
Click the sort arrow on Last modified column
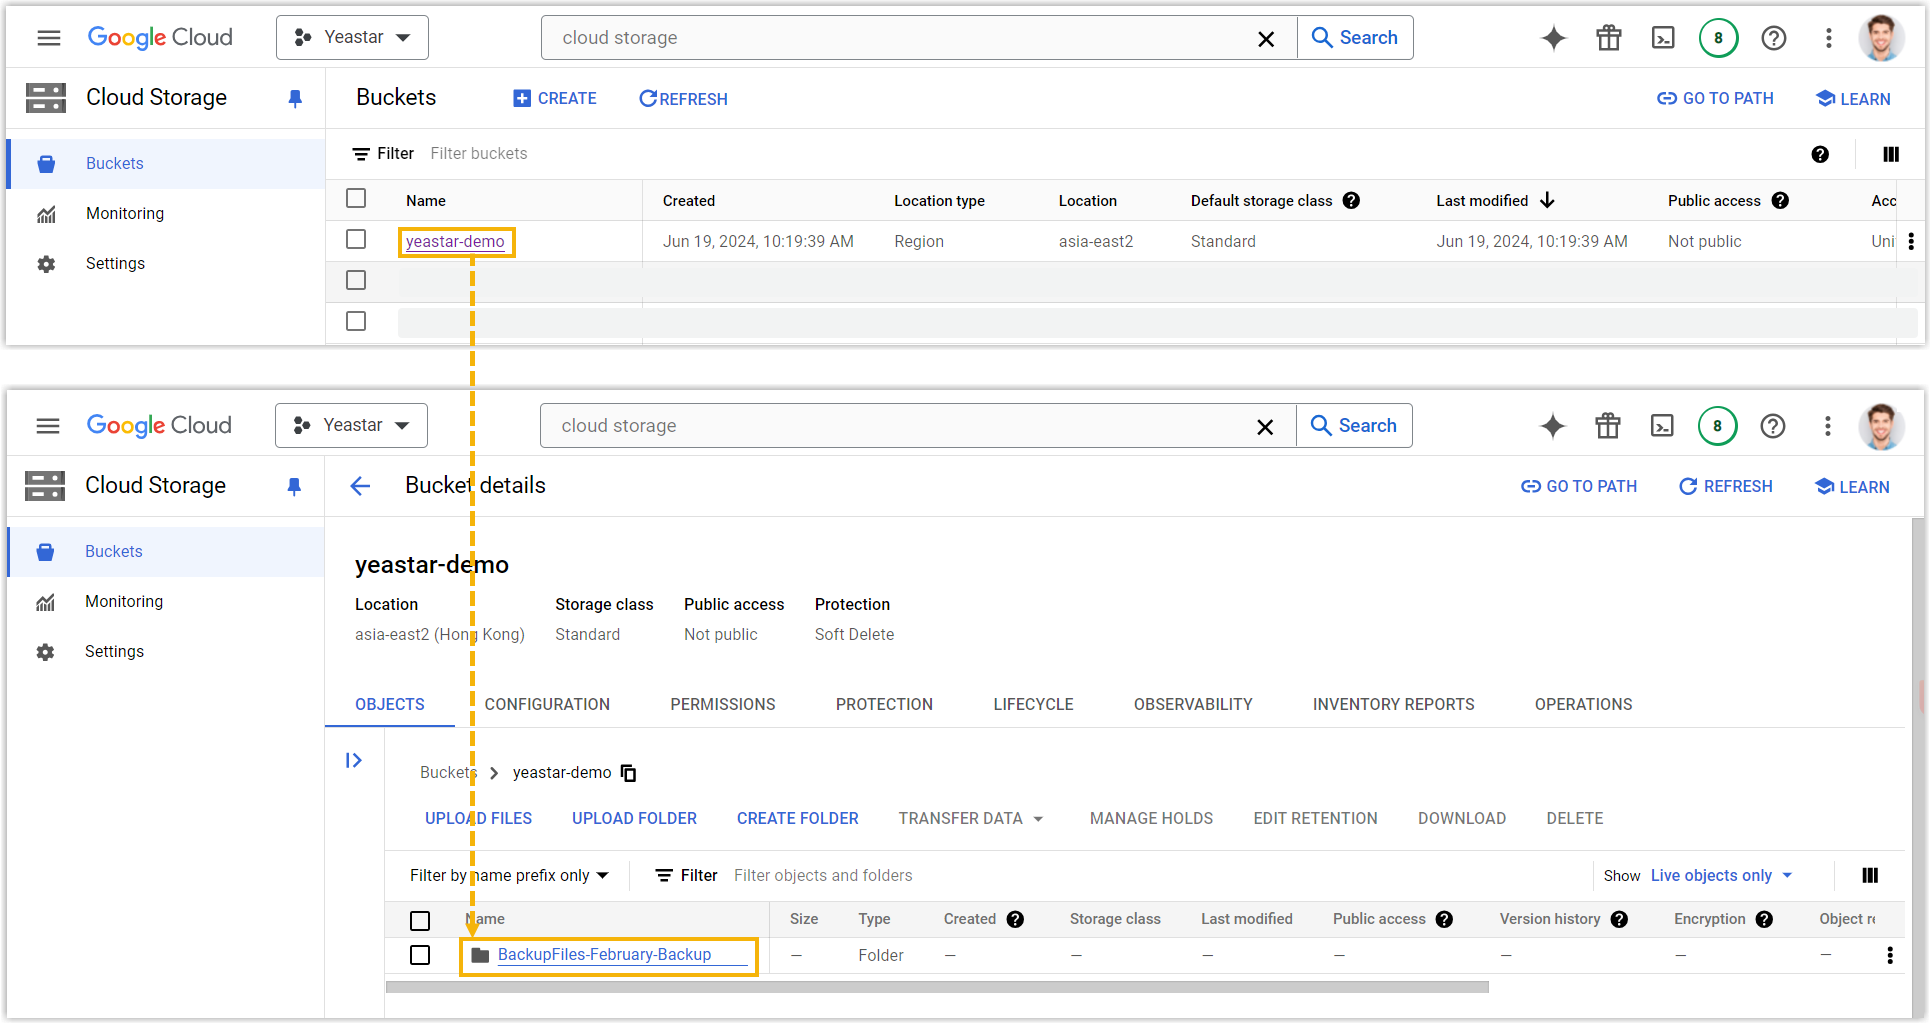(x=1547, y=200)
